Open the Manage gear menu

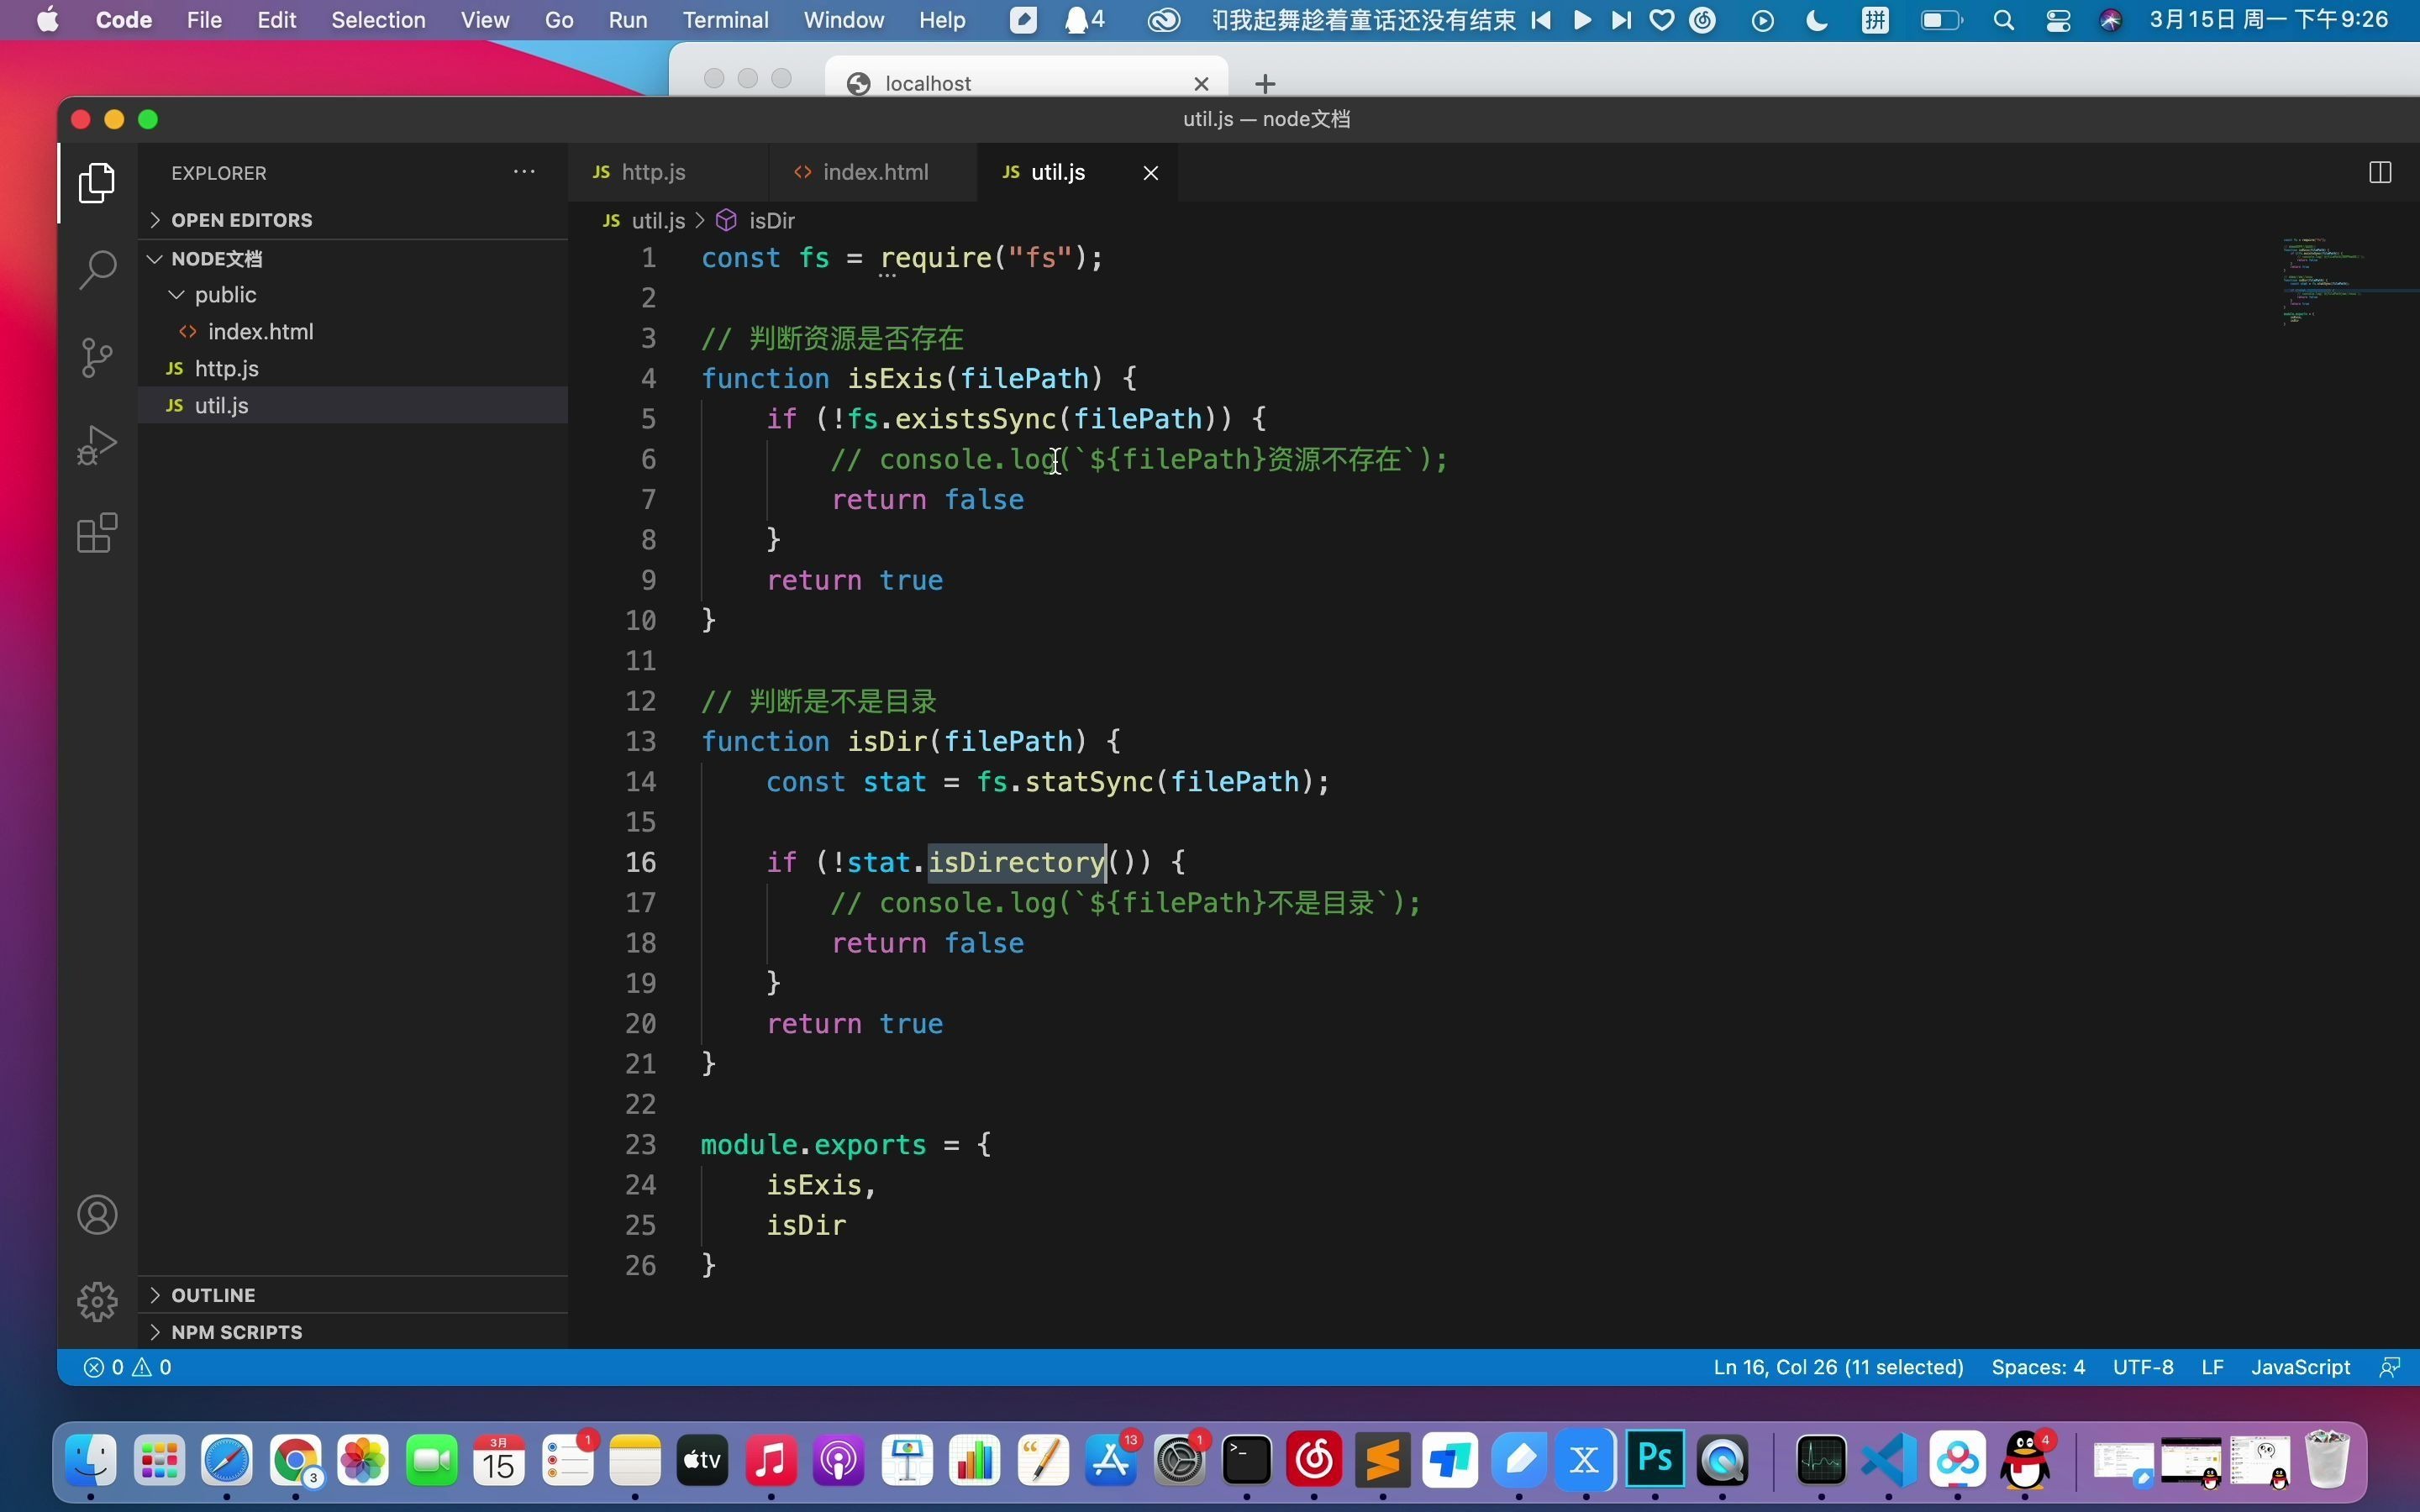[97, 1301]
